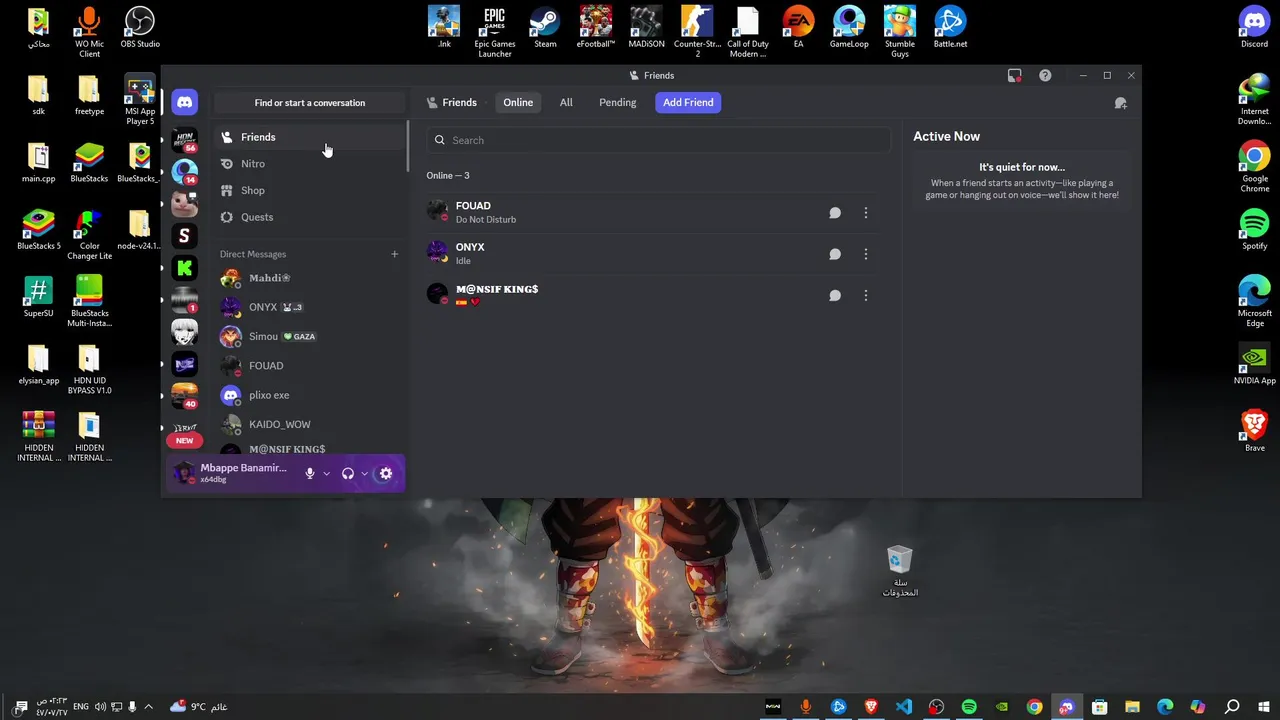Open Google Chrome from the taskbar
Screen dimensions: 1280x720
(1034, 707)
